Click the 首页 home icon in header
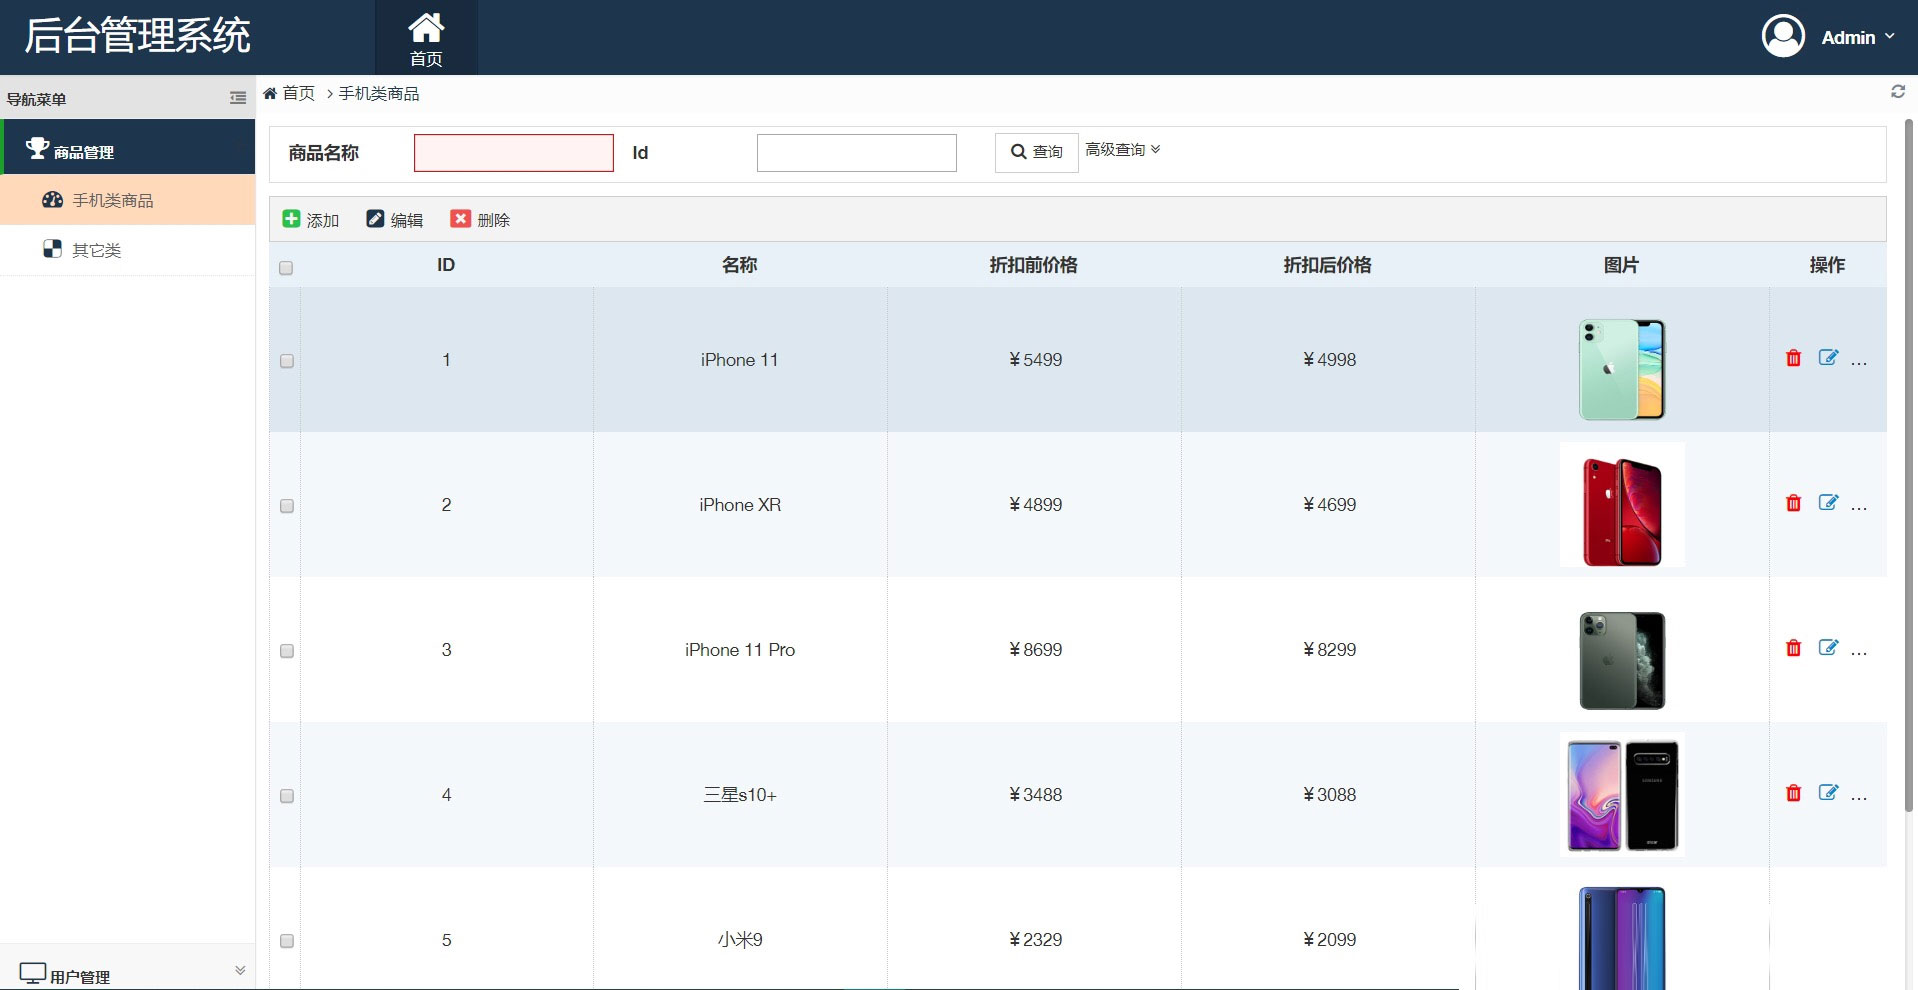This screenshot has height=990, width=1918. [x=426, y=38]
